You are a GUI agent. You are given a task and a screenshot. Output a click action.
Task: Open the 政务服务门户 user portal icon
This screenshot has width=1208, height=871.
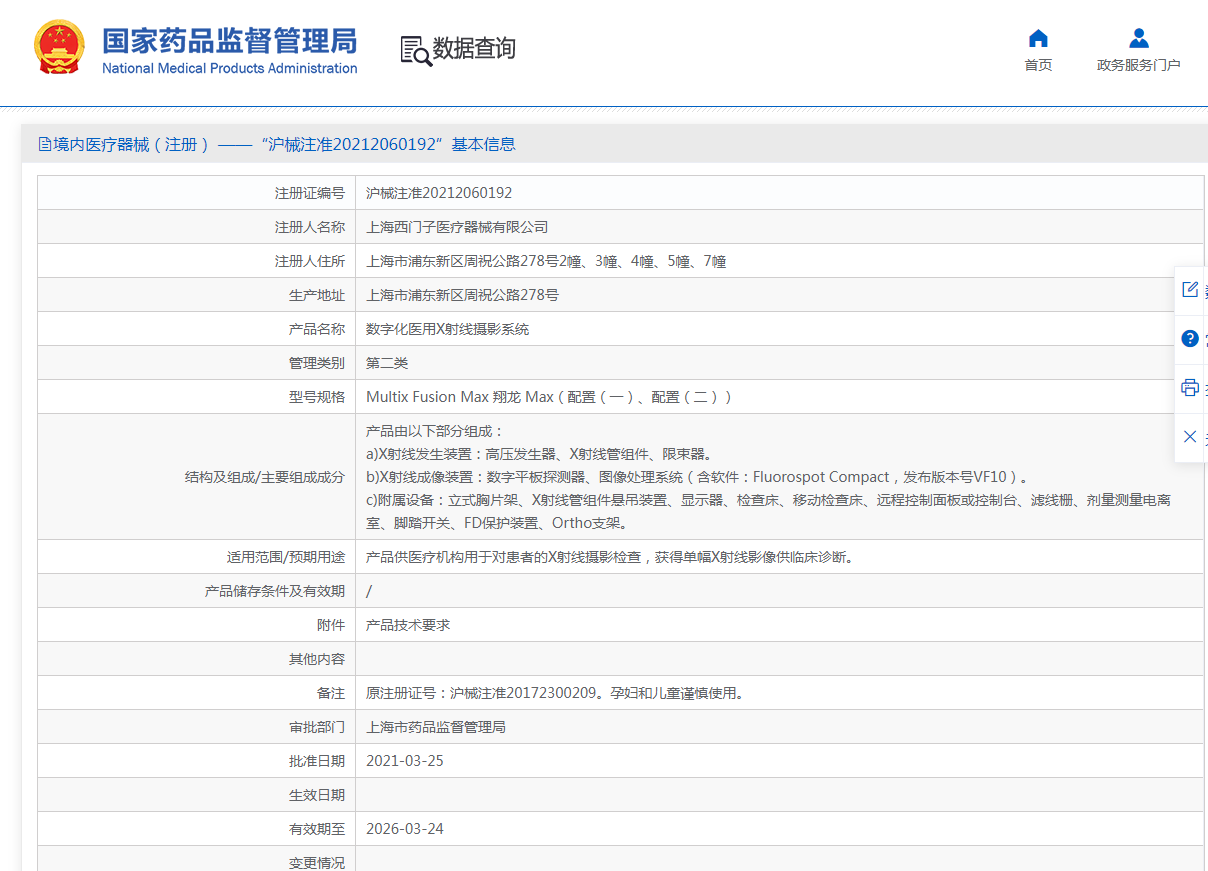pyautogui.click(x=1138, y=39)
